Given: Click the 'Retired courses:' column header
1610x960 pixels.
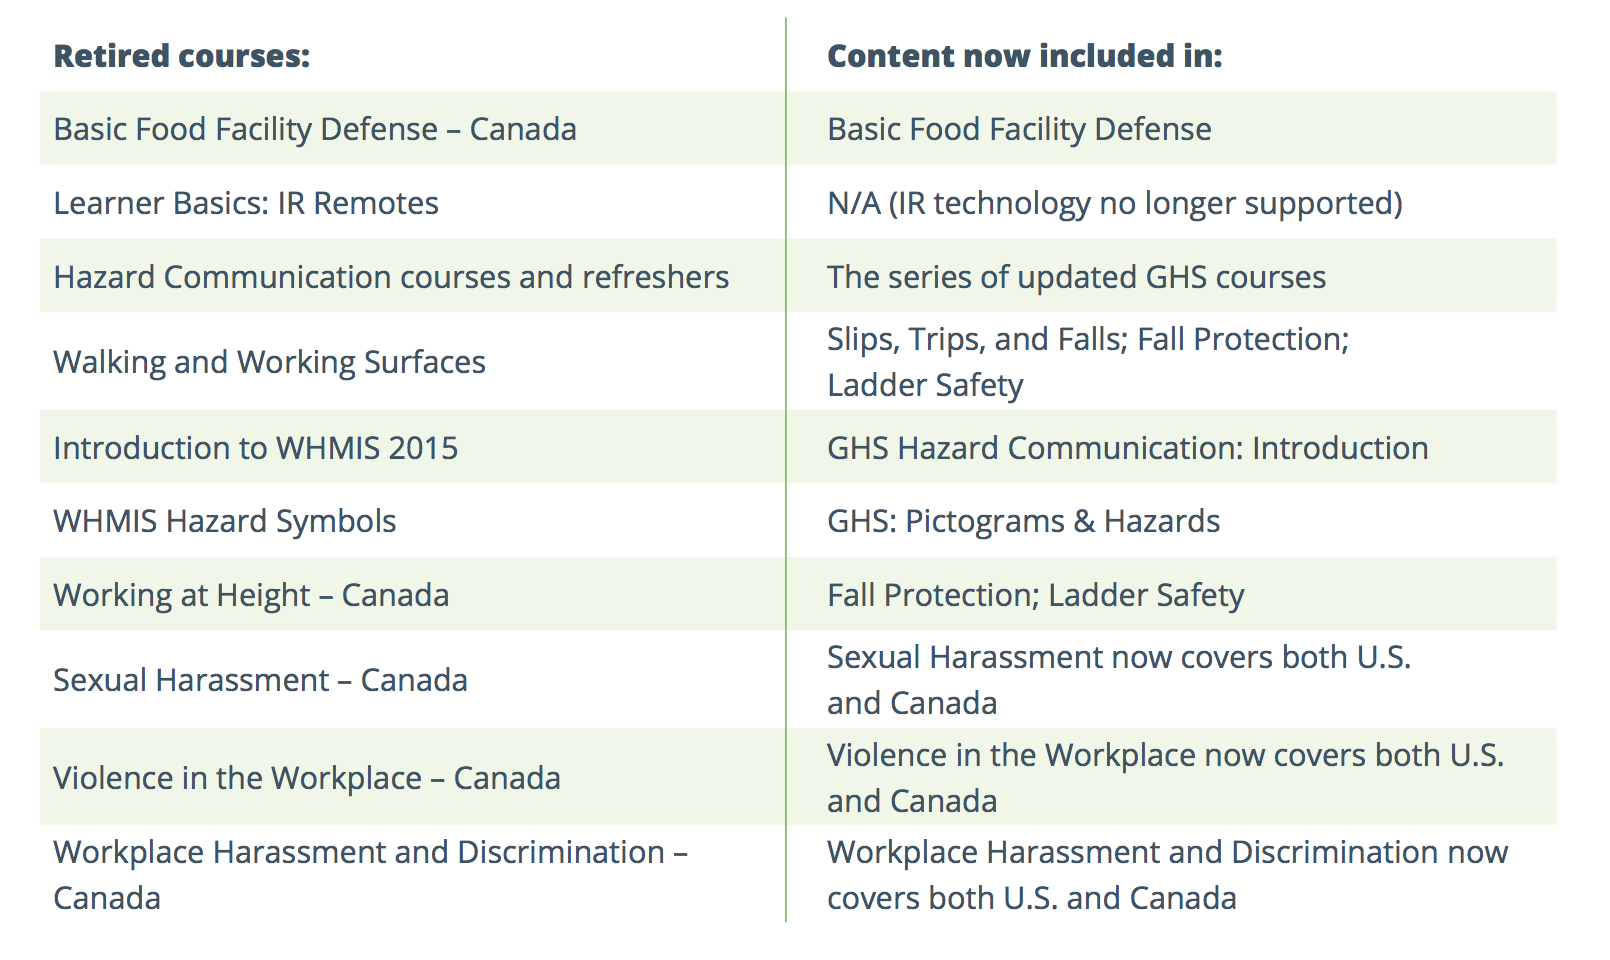Looking at the screenshot, I should coord(182,56).
